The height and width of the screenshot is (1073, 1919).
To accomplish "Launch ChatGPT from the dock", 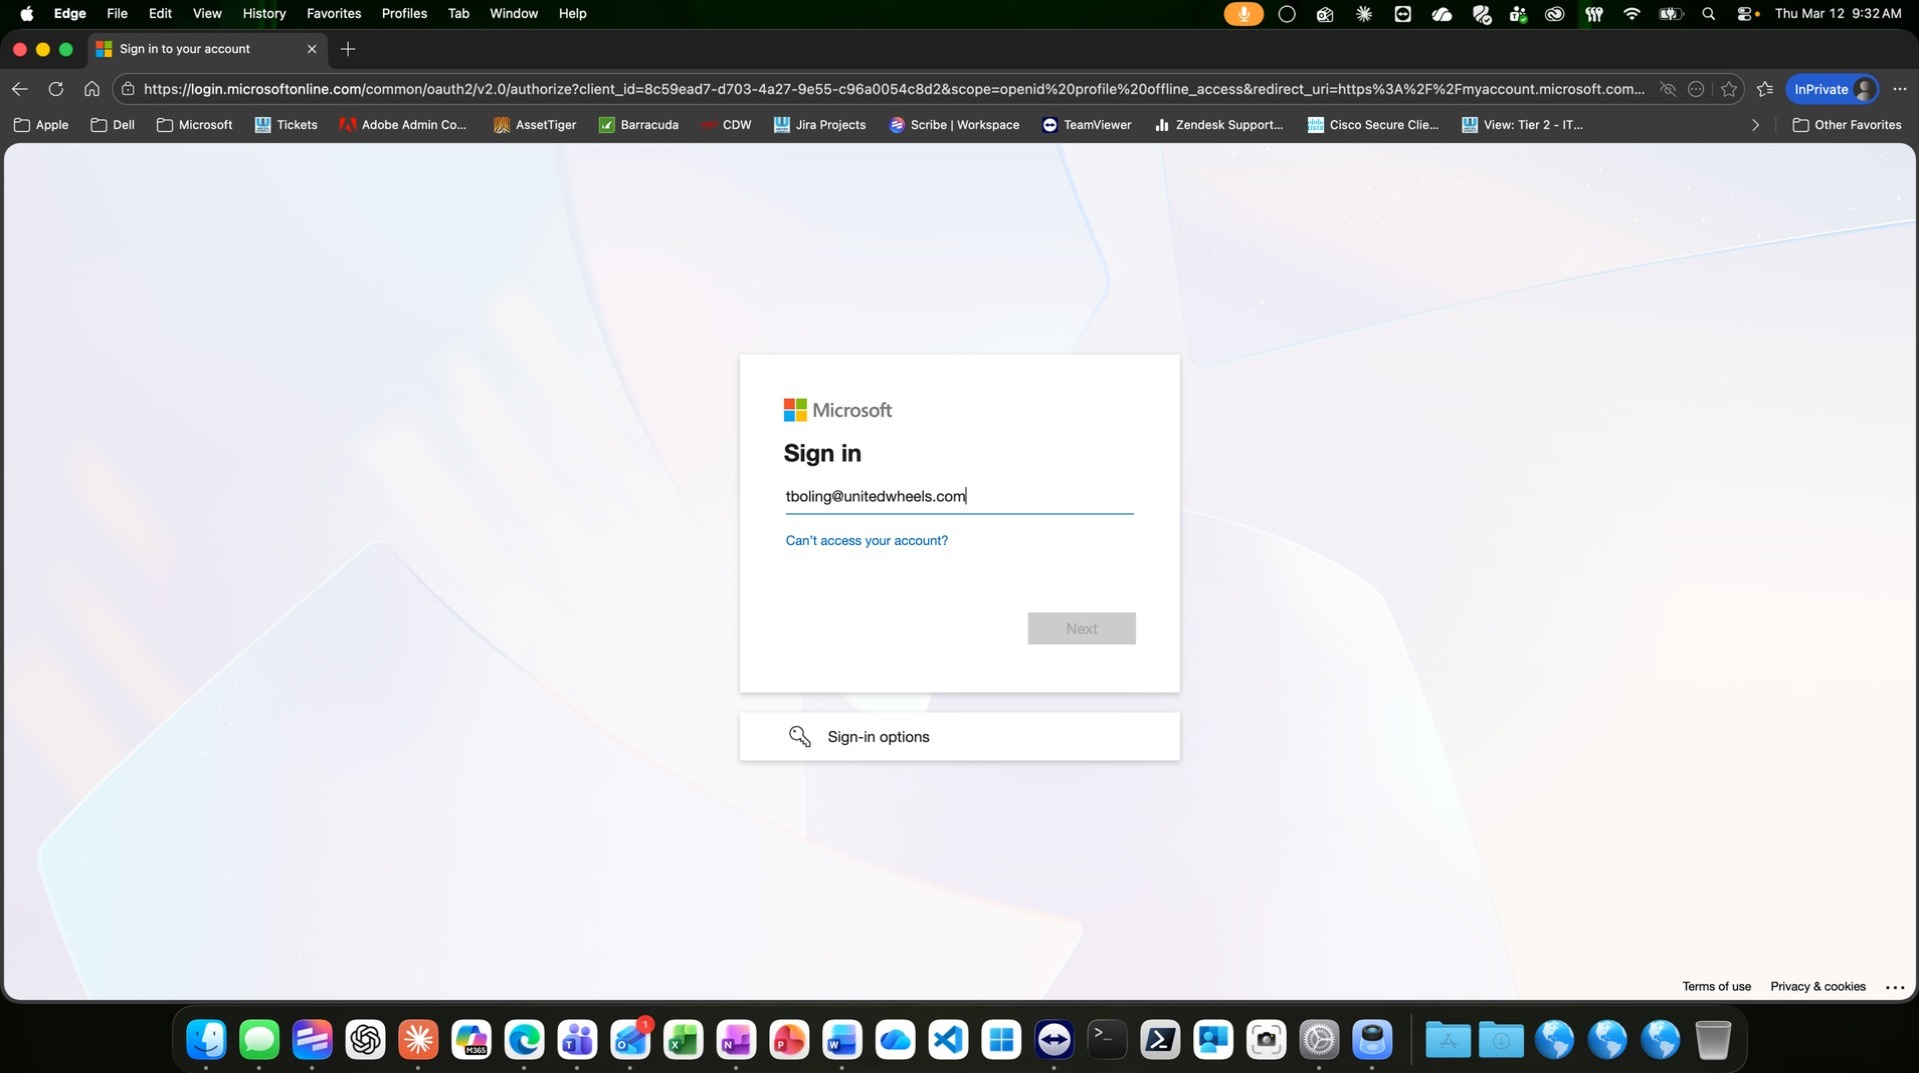I will pos(365,1040).
